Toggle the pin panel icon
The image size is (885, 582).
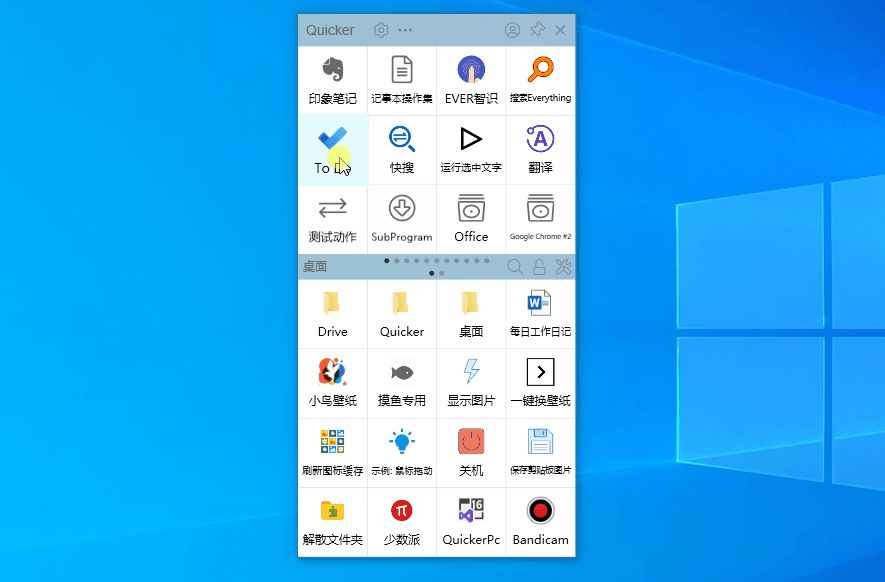[x=537, y=29]
